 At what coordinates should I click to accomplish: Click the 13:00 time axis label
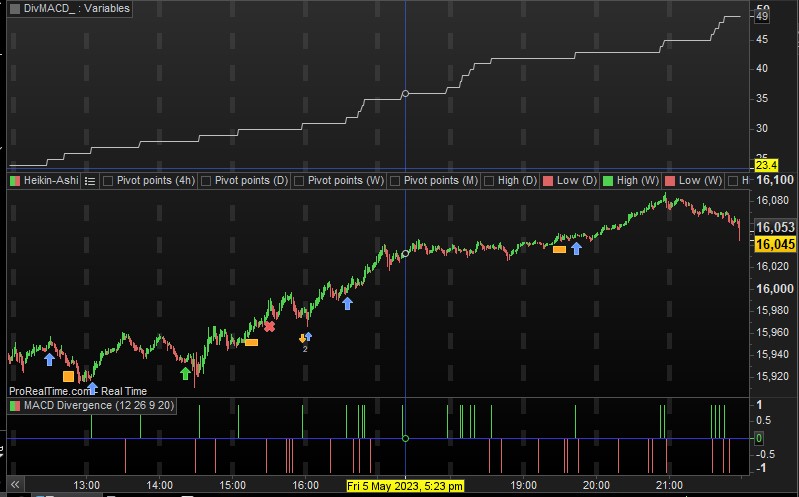pos(87,485)
